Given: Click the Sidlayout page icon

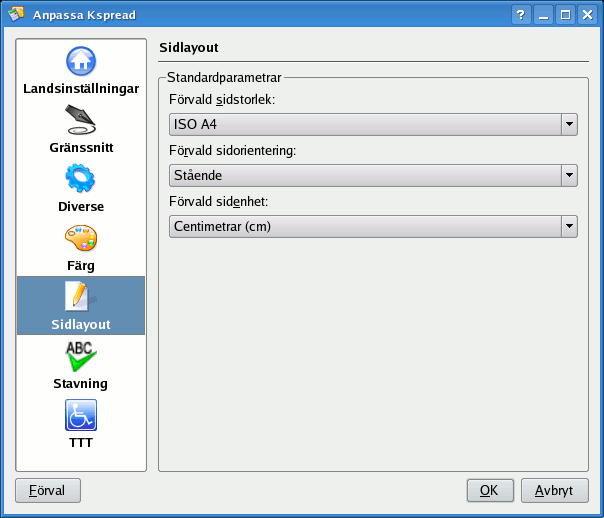Looking at the screenshot, I should (x=81, y=297).
